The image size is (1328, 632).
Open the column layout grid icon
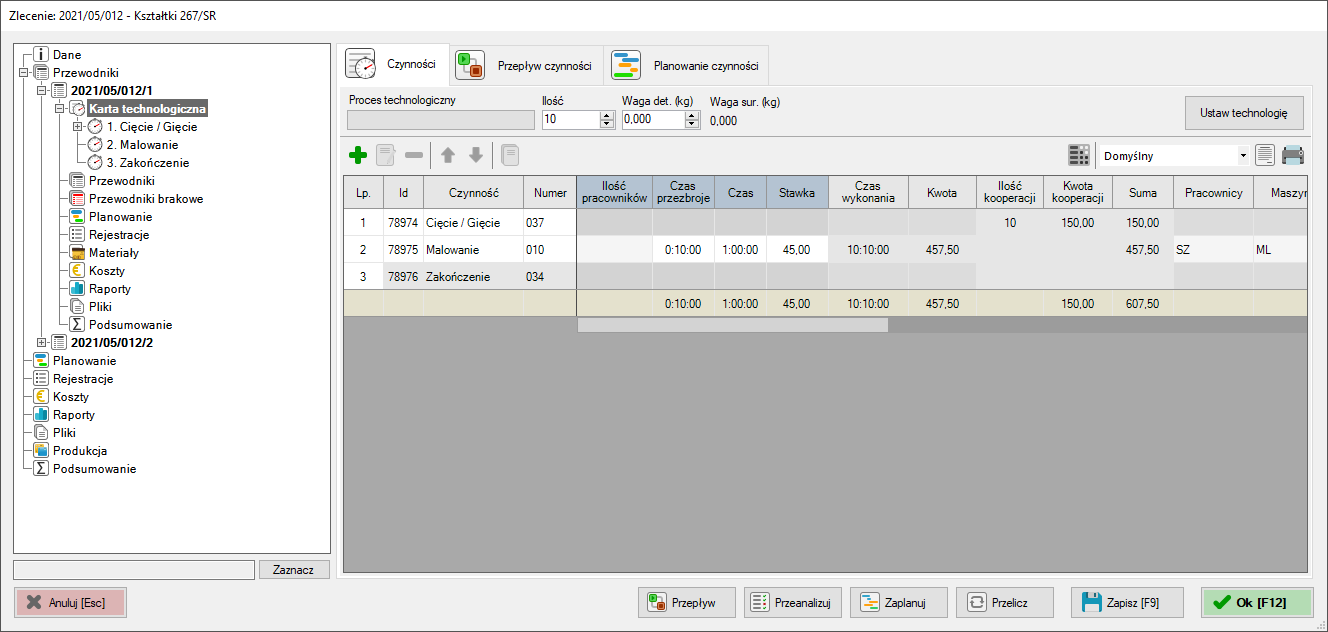(x=1079, y=155)
